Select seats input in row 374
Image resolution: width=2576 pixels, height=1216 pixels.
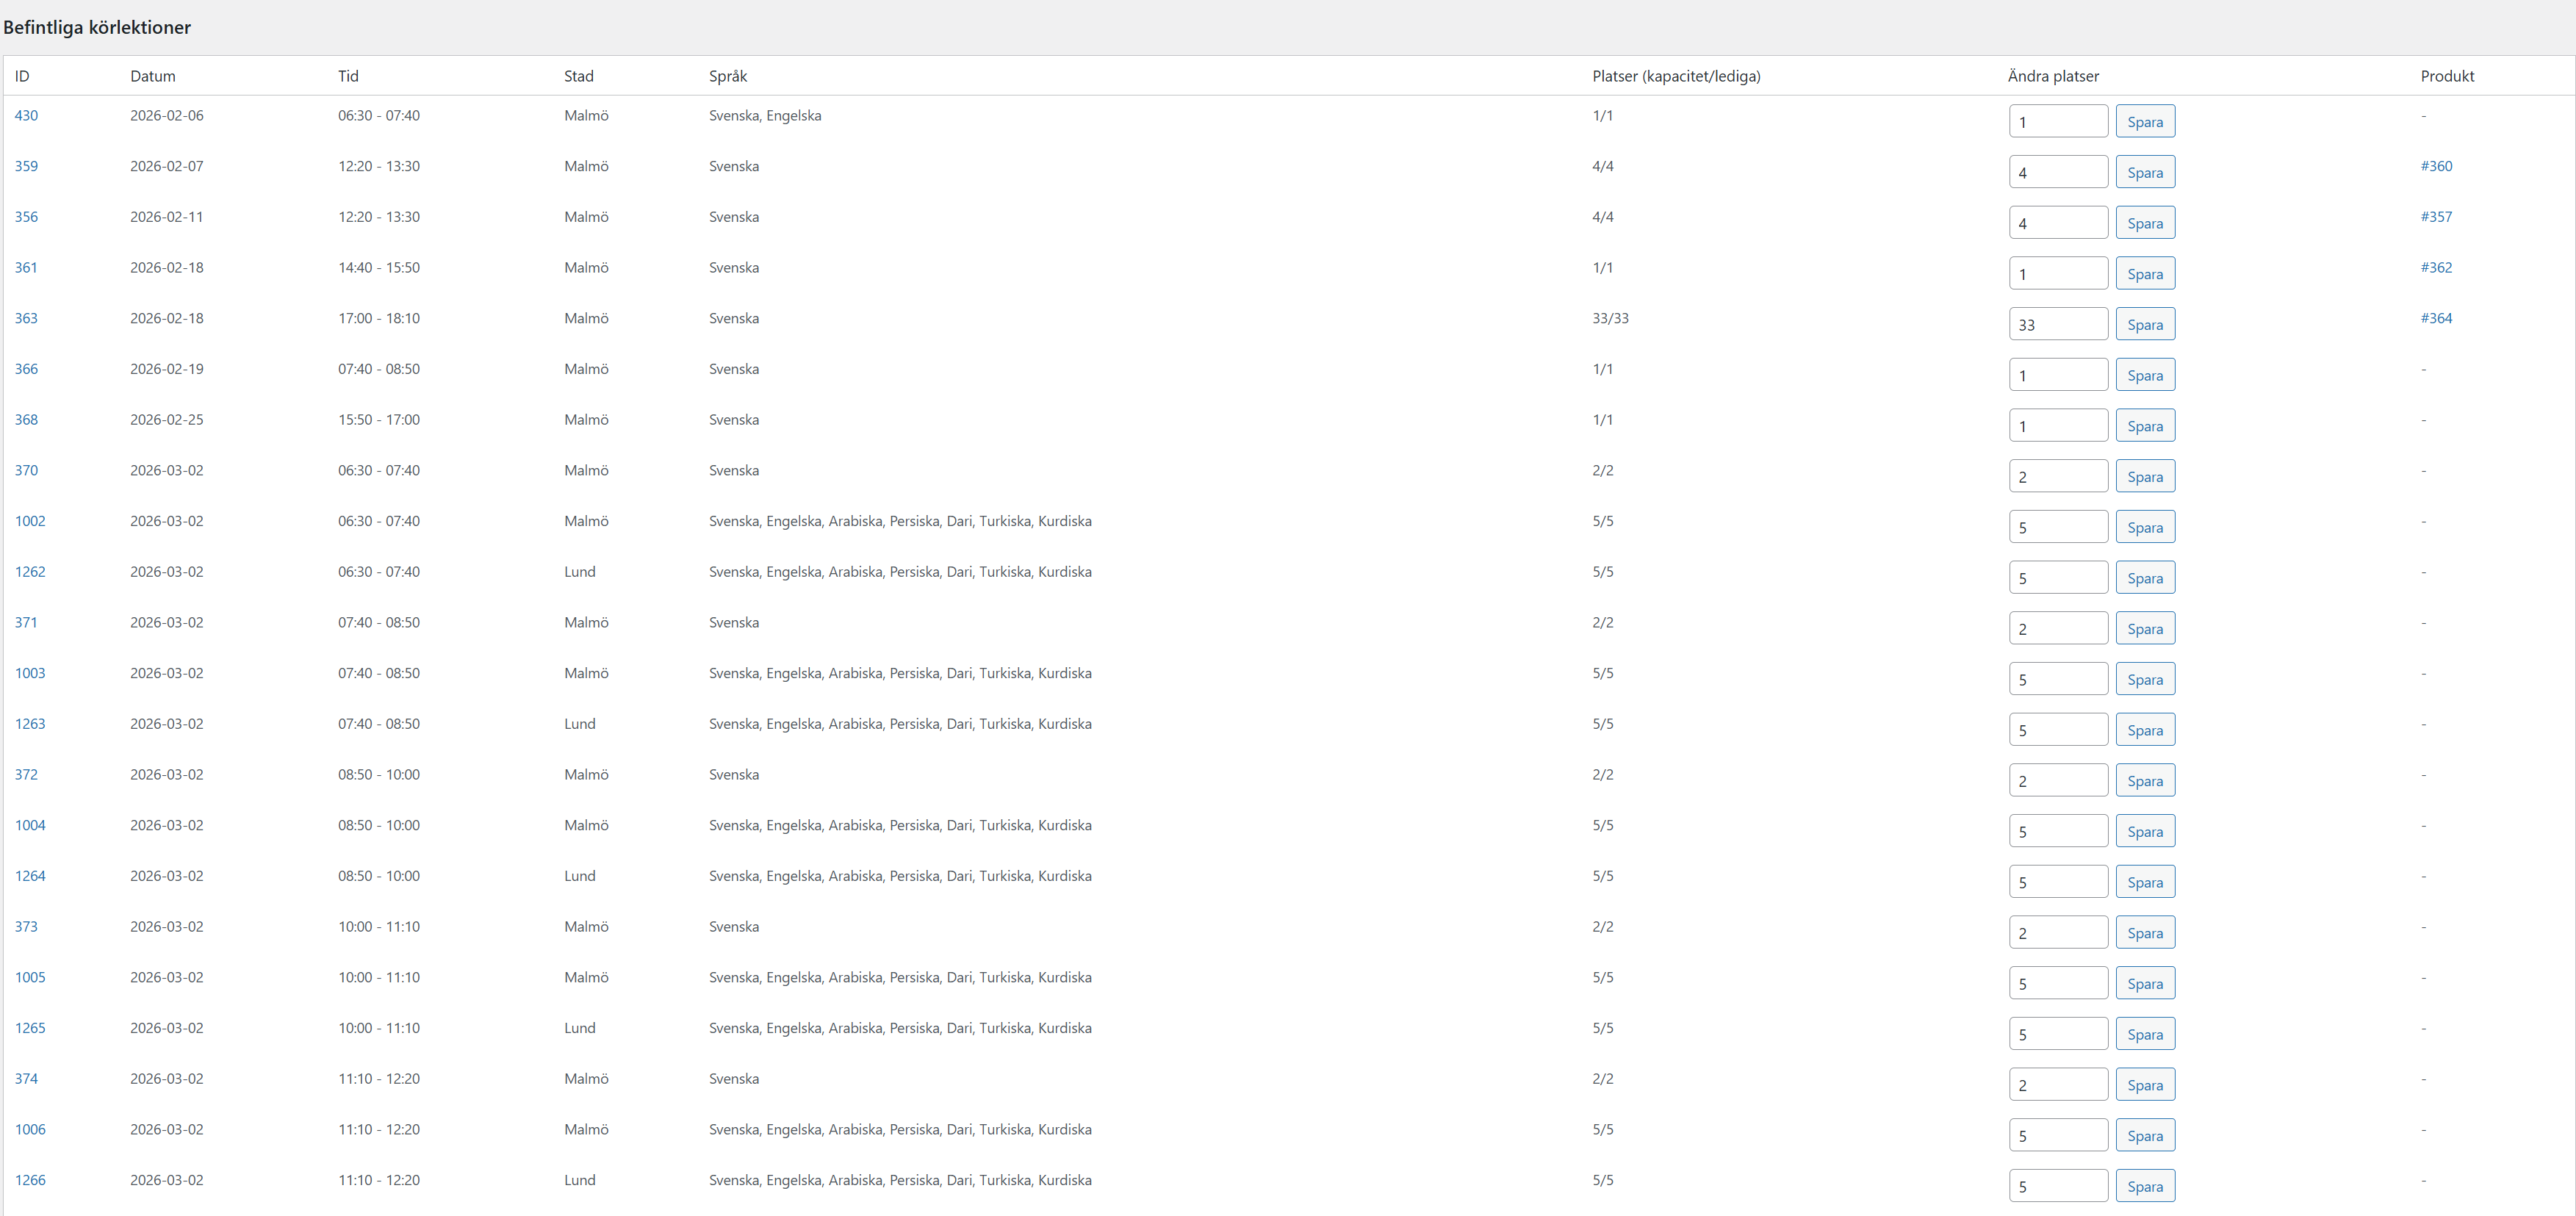[2057, 1085]
